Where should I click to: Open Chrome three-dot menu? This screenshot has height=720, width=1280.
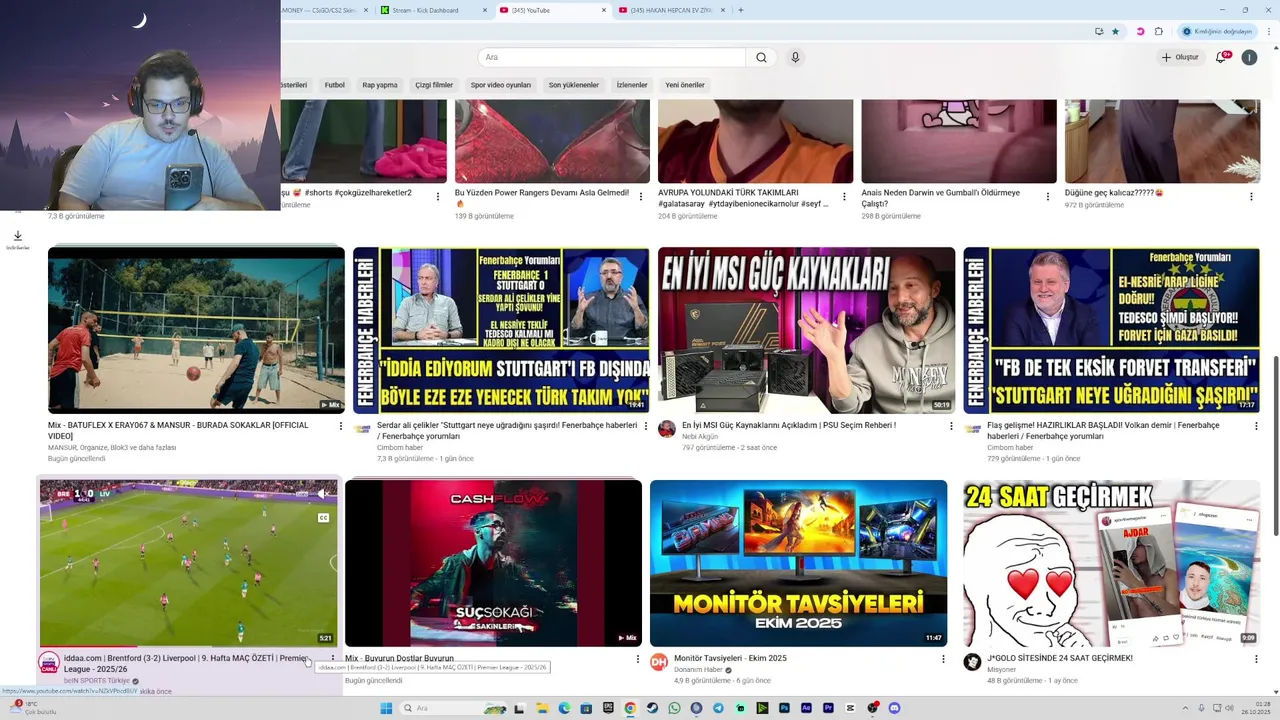click(1270, 31)
